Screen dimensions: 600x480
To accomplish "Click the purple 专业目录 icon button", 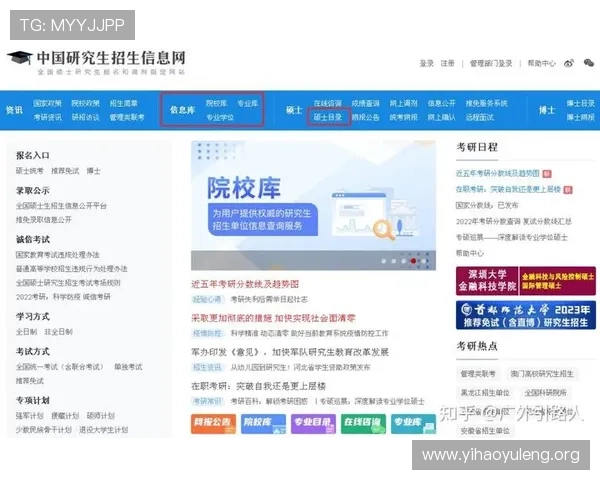I will click(313, 424).
